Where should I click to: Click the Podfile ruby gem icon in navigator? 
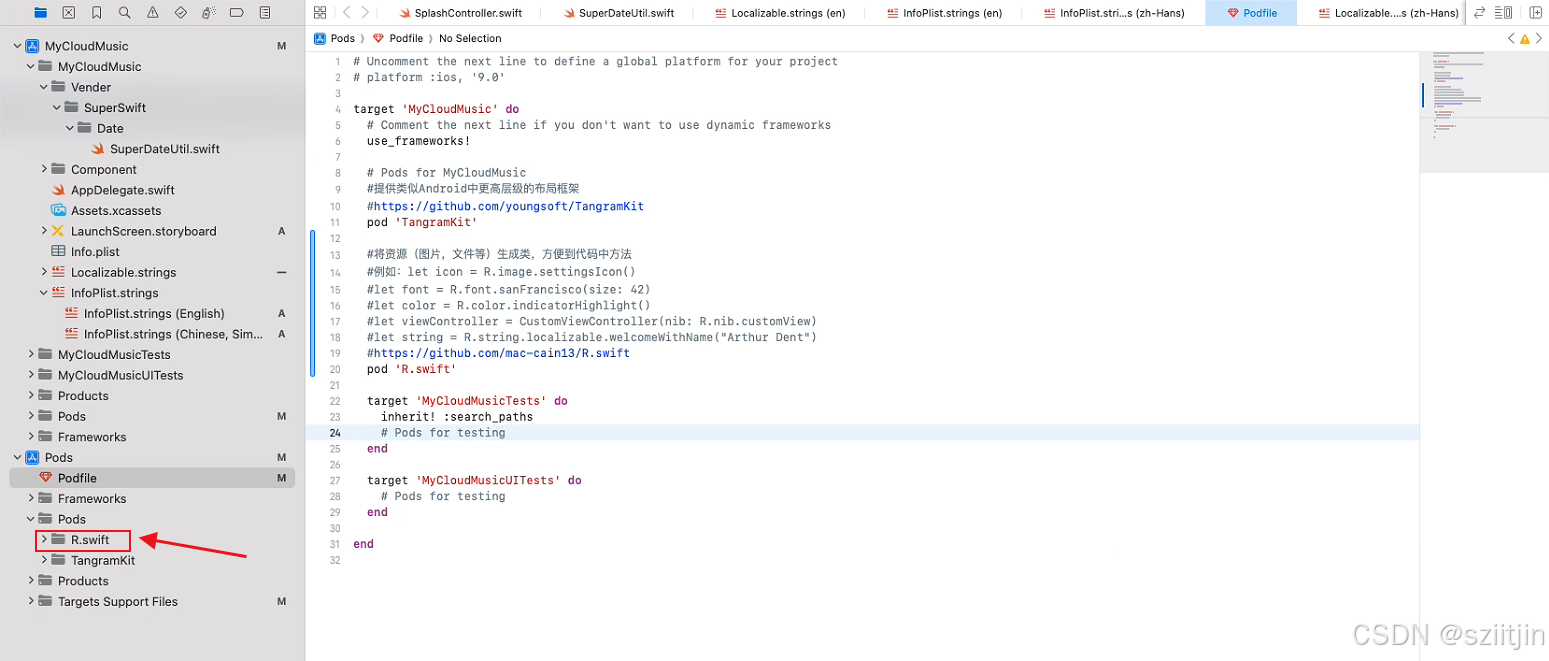(45, 478)
